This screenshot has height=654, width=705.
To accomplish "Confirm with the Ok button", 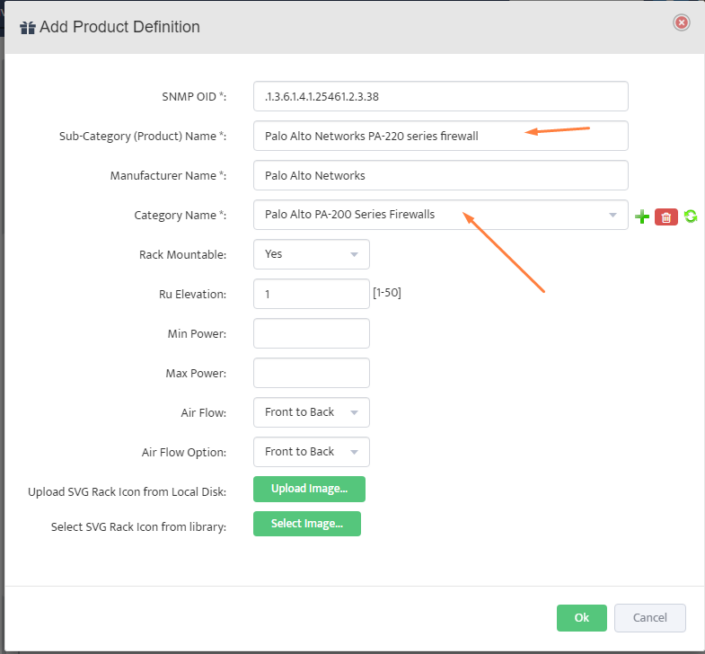I will 581,618.
